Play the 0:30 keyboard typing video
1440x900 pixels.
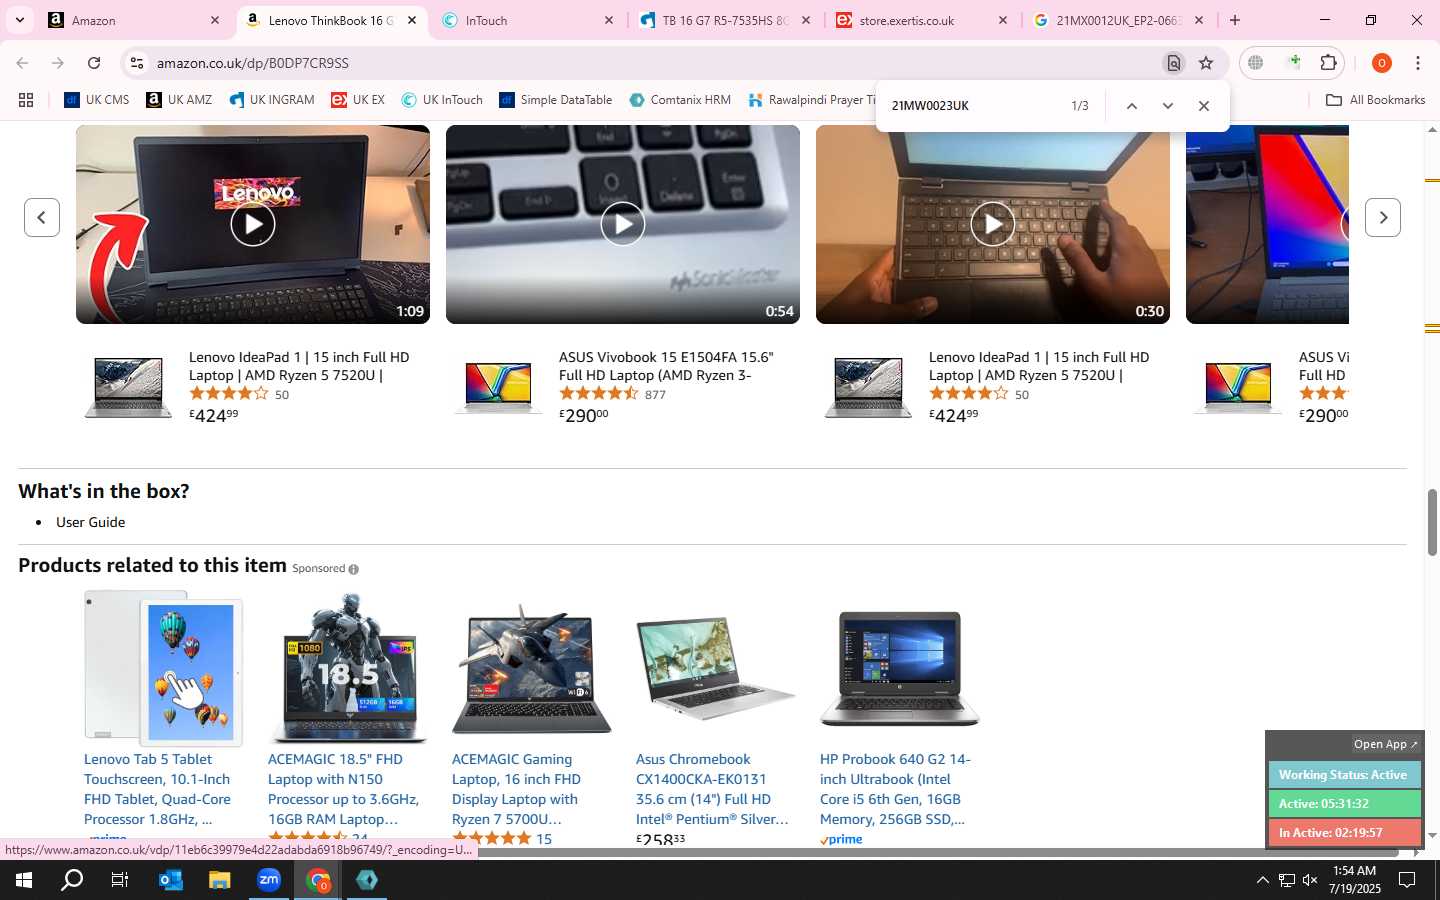[993, 224]
